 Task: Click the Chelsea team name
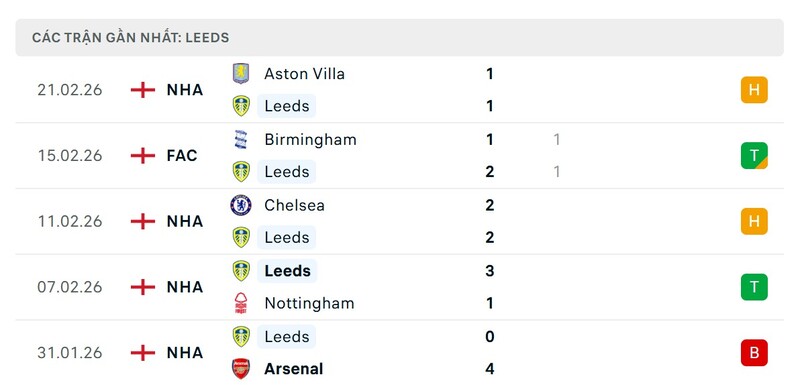pos(294,205)
